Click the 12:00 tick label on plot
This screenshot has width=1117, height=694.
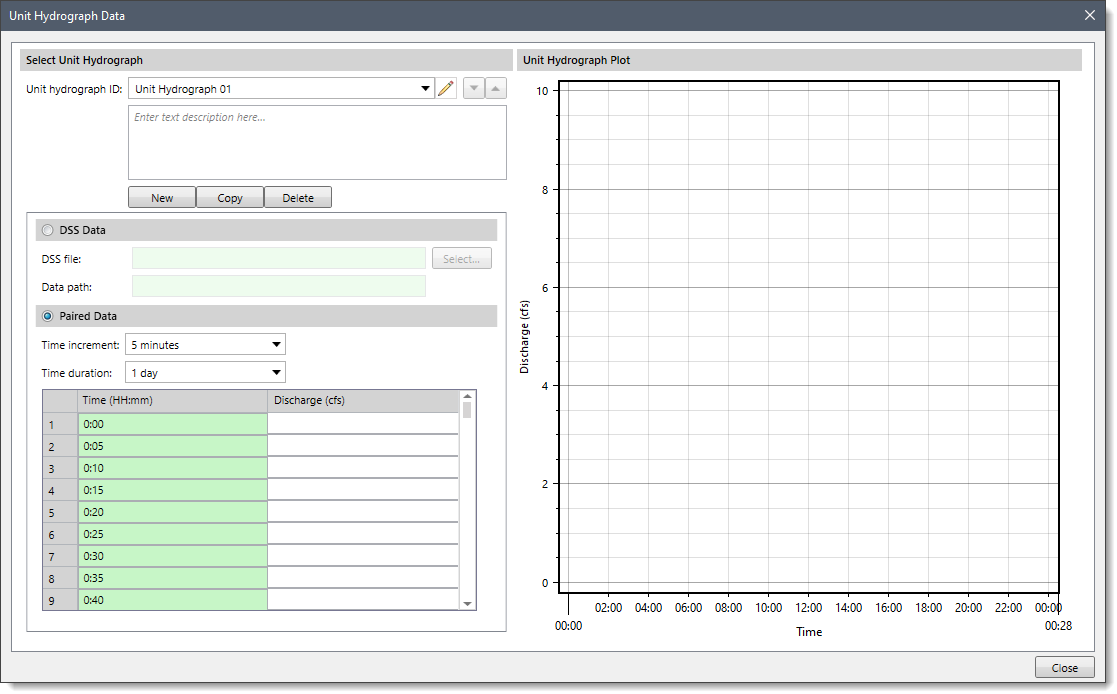808,608
